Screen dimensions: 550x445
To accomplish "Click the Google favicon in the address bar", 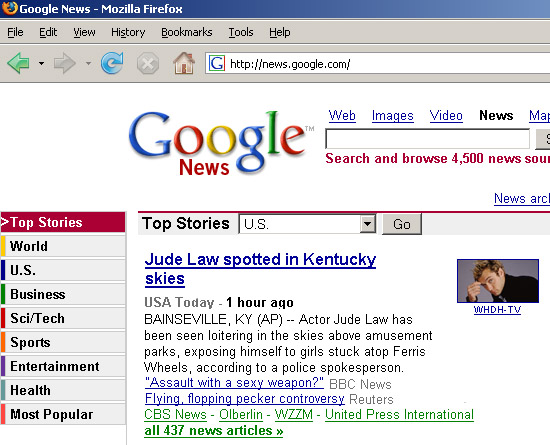I will click(x=217, y=63).
